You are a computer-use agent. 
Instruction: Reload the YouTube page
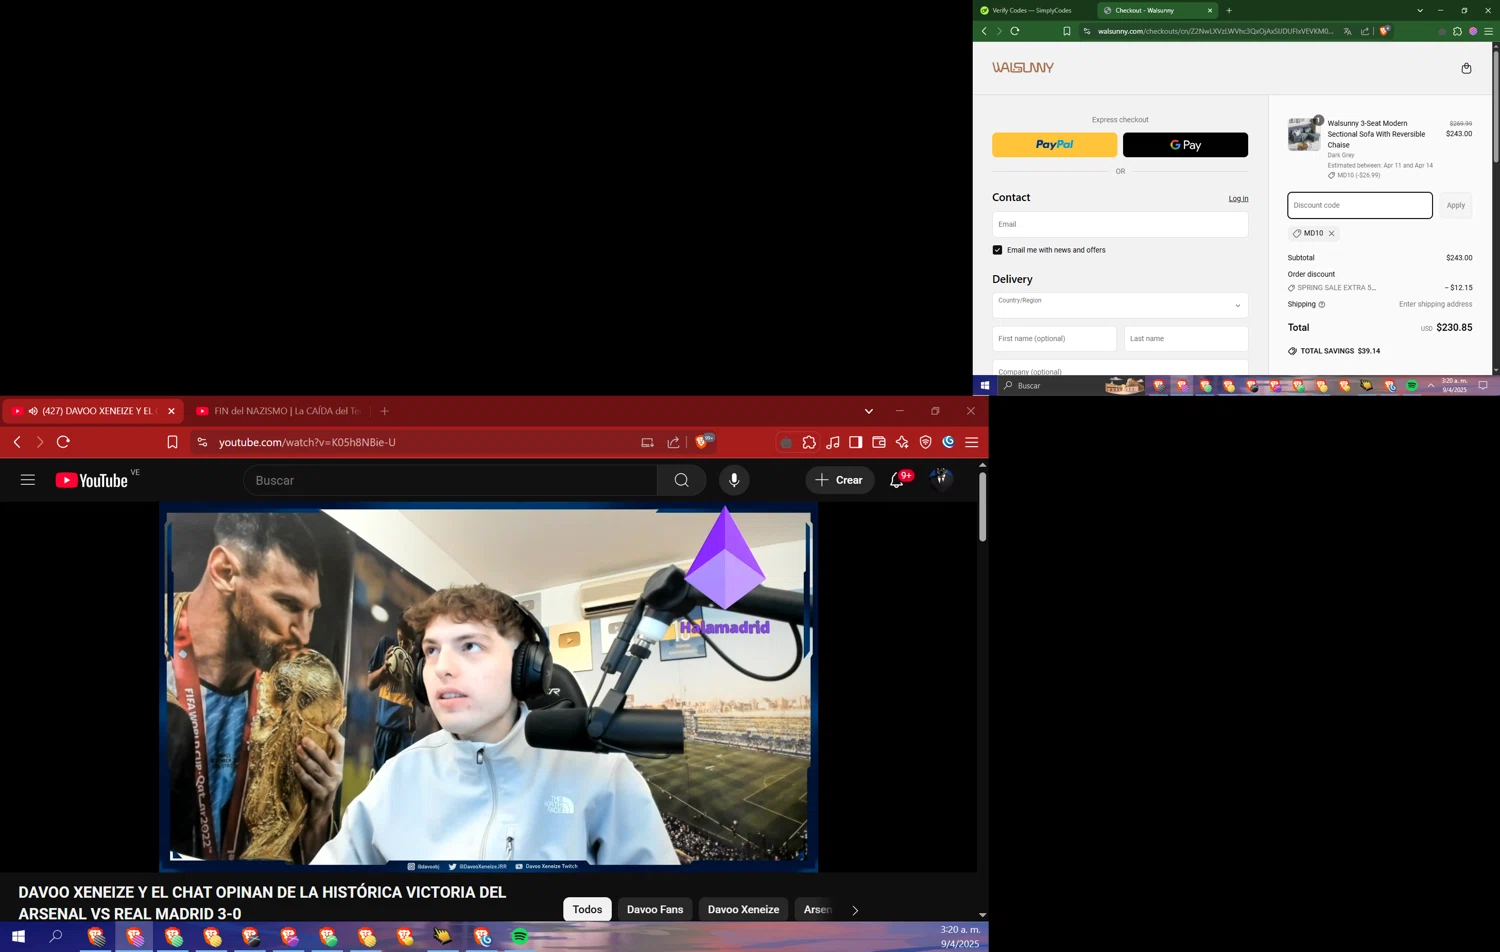coord(63,442)
